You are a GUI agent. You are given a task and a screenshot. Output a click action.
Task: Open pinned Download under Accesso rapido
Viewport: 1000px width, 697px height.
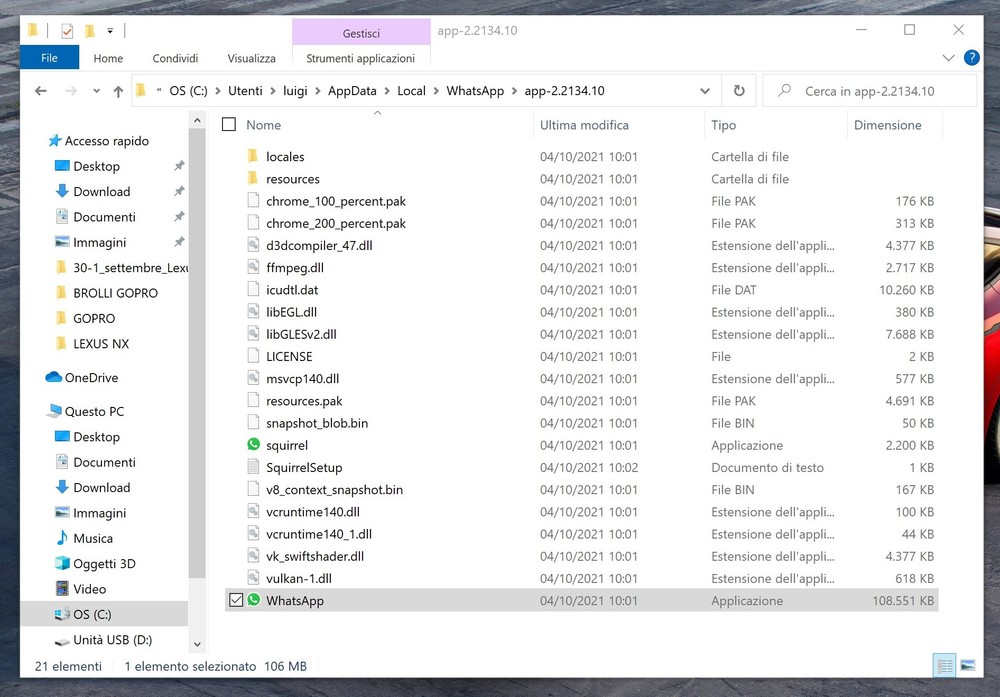pyautogui.click(x=101, y=191)
